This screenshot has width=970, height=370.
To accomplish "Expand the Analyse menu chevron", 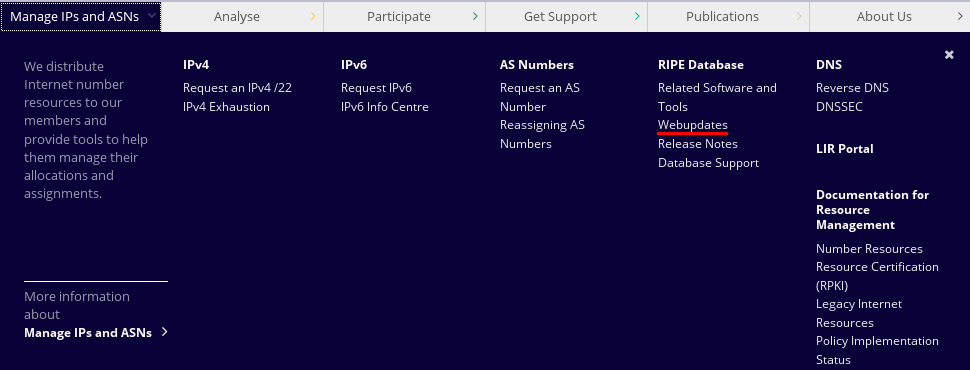I will (x=314, y=17).
